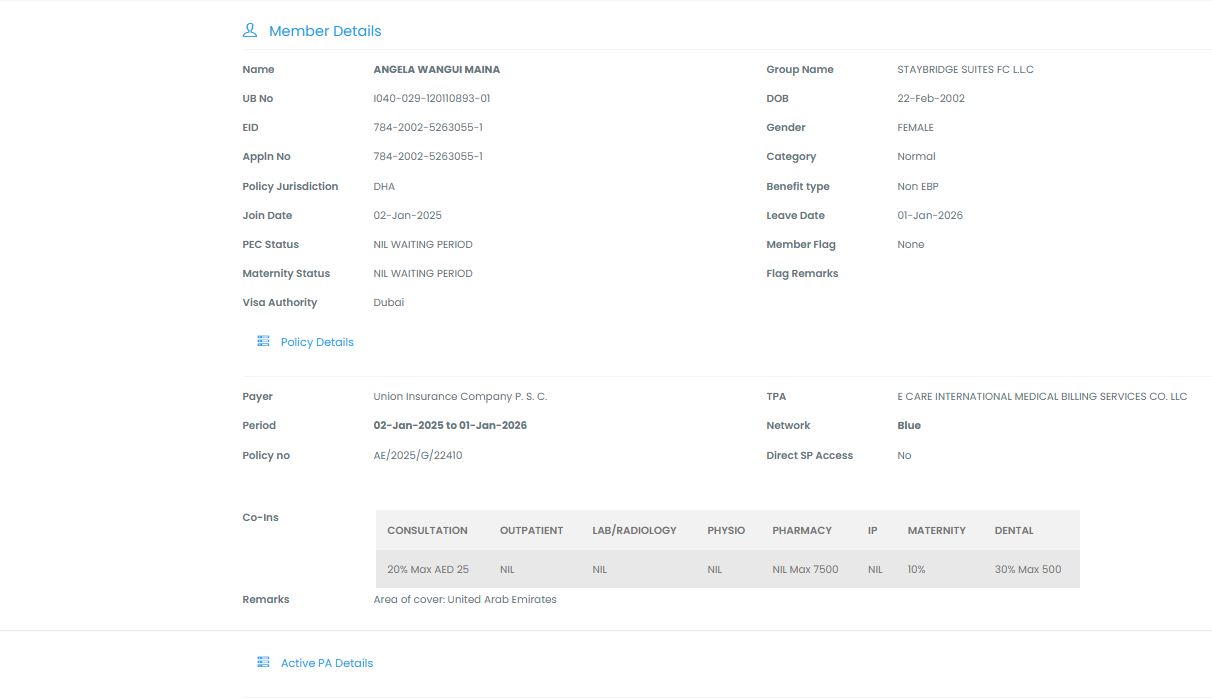Screen dimensions: 1212x700
Task: Click the Active PA Details list icon
Action: point(263,663)
